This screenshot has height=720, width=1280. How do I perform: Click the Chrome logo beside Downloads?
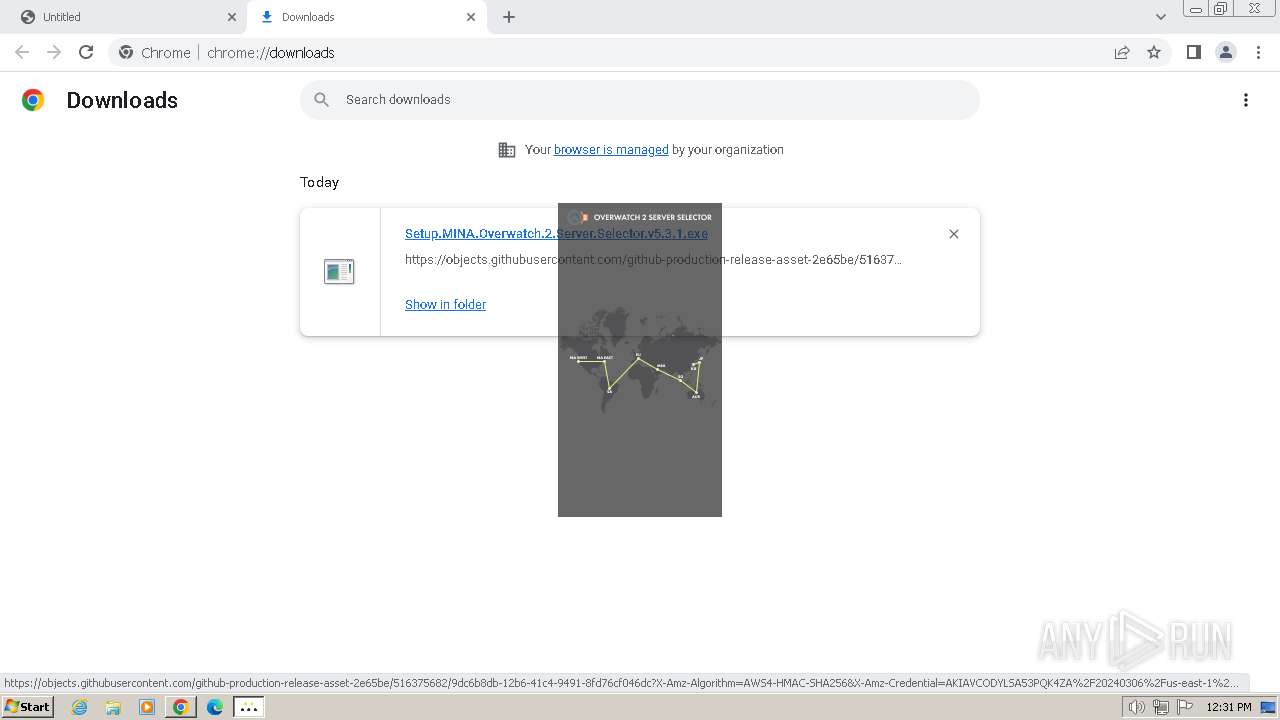click(33, 100)
